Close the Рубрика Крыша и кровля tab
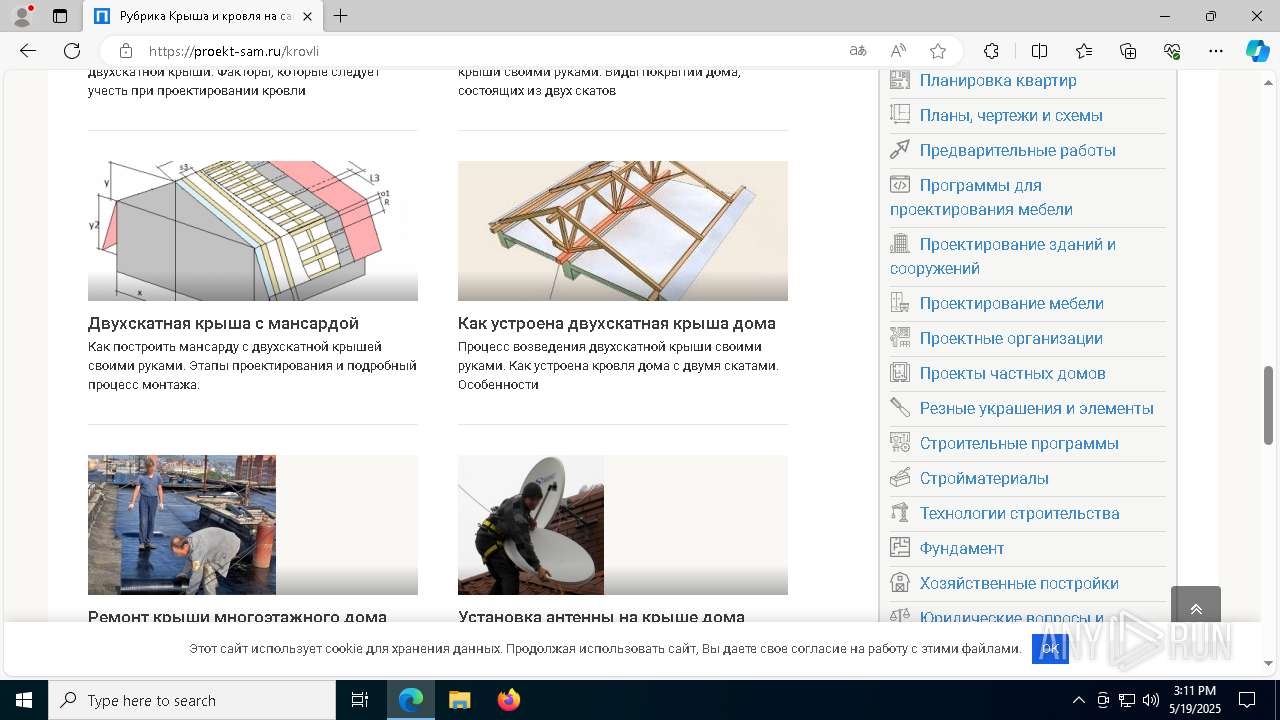Image resolution: width=1280 pixels, height=720 pixels. [307, 16]
